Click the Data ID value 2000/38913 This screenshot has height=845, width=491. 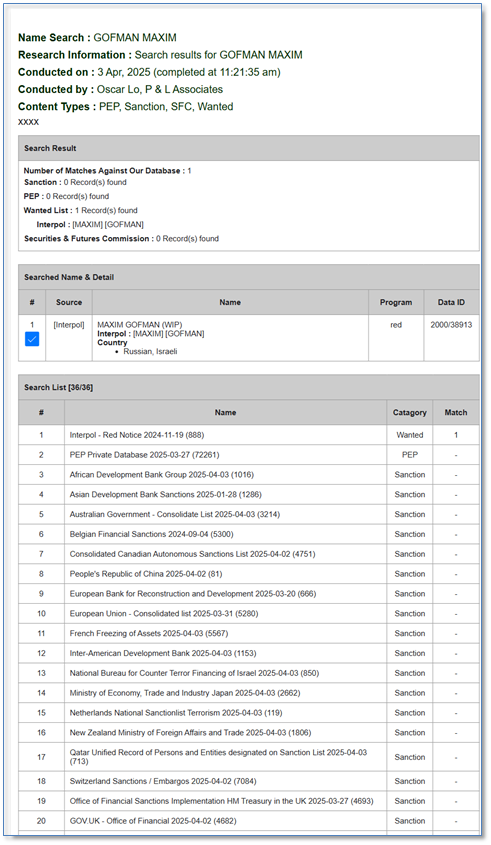451,325
